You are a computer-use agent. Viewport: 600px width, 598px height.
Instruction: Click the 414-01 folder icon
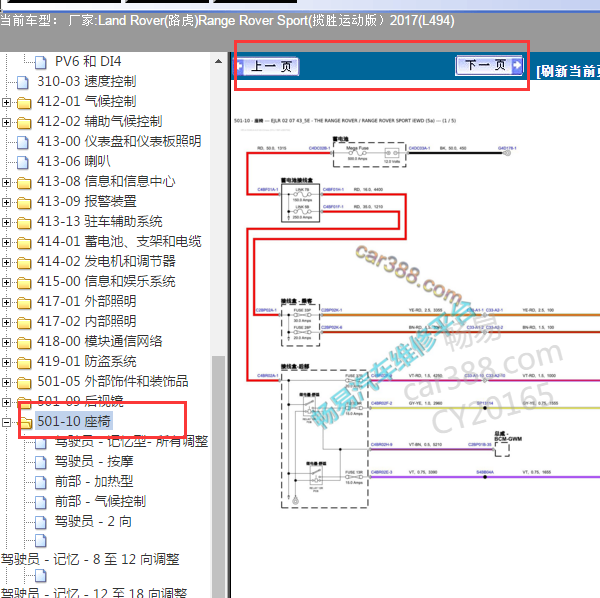(24, 243)
